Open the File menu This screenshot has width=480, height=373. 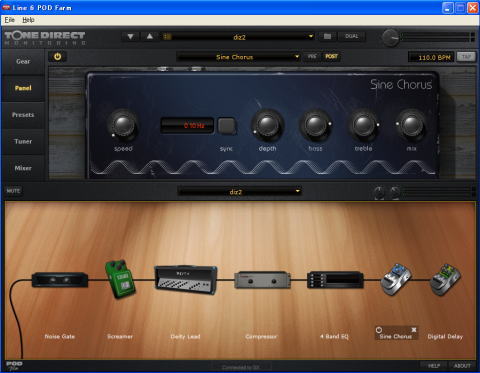click(x=10, y=20)
